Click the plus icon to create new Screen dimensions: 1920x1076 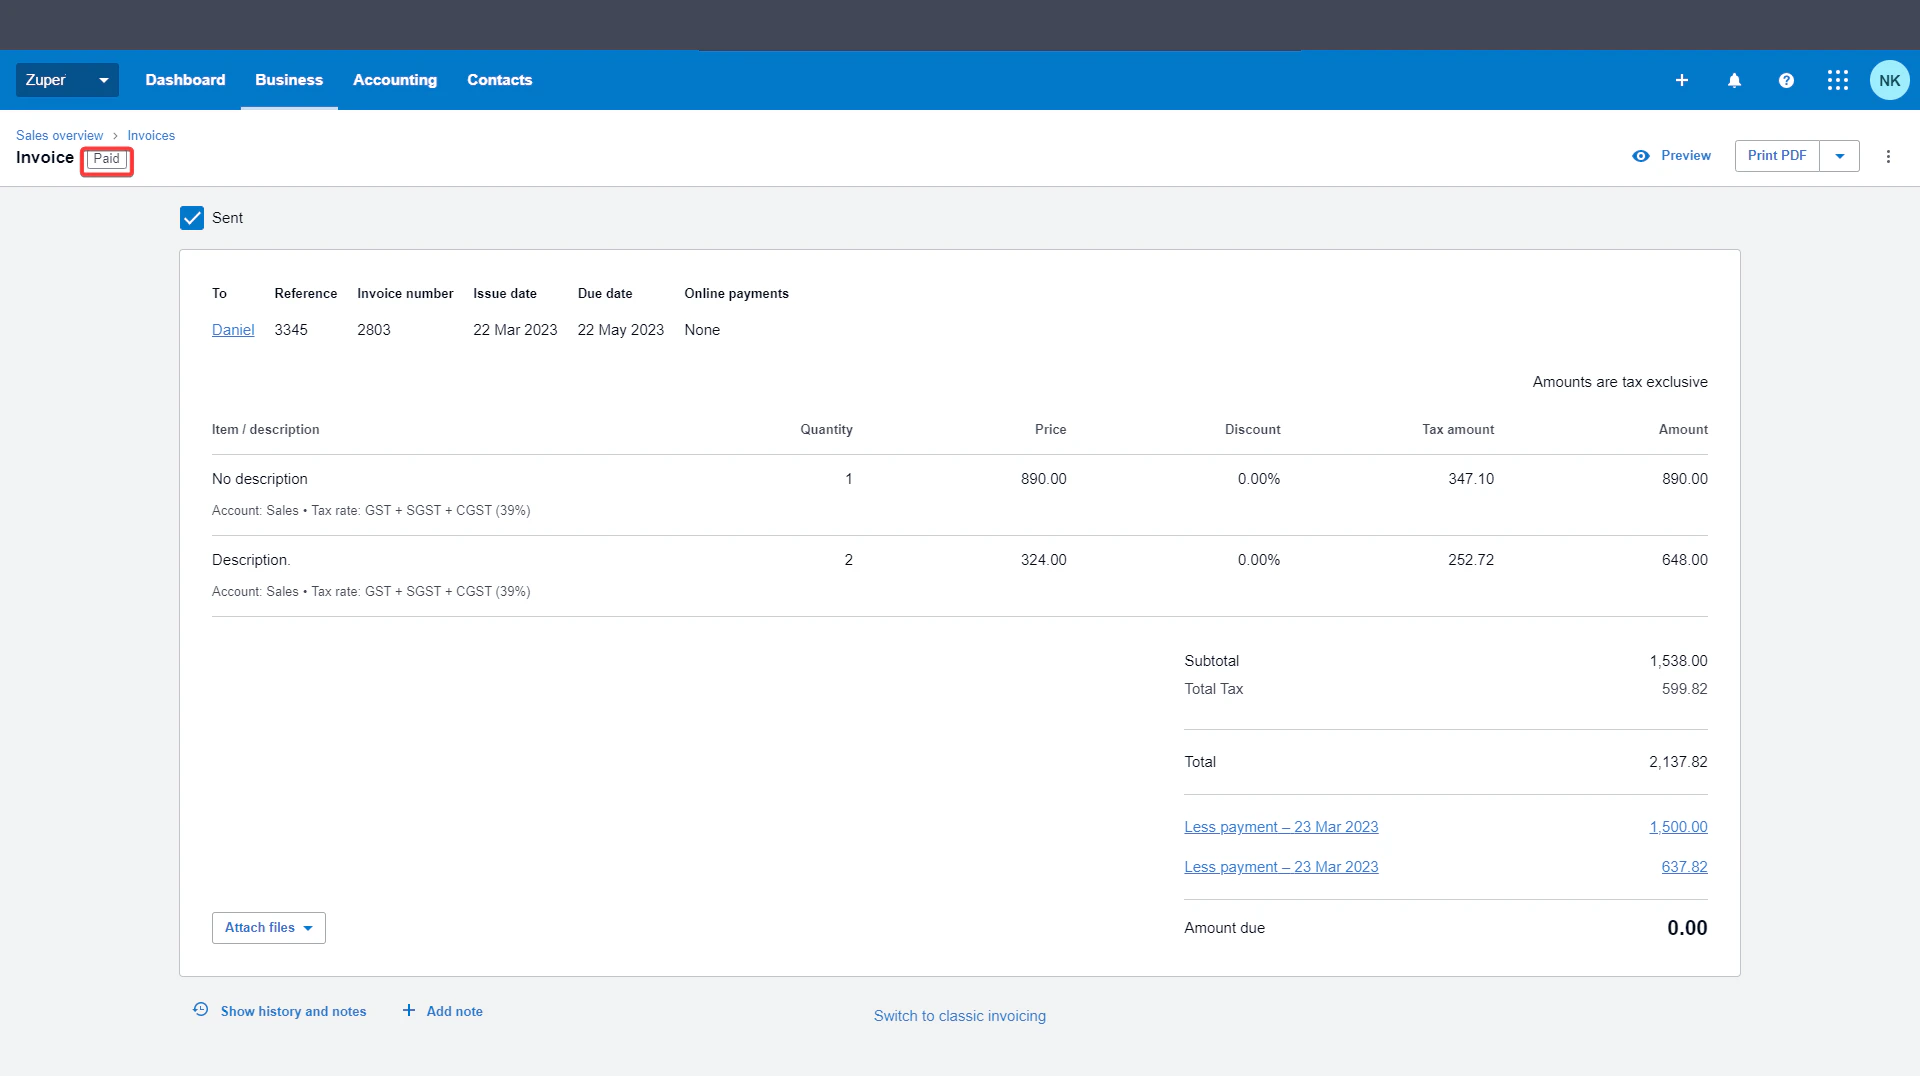(1682, 80)
